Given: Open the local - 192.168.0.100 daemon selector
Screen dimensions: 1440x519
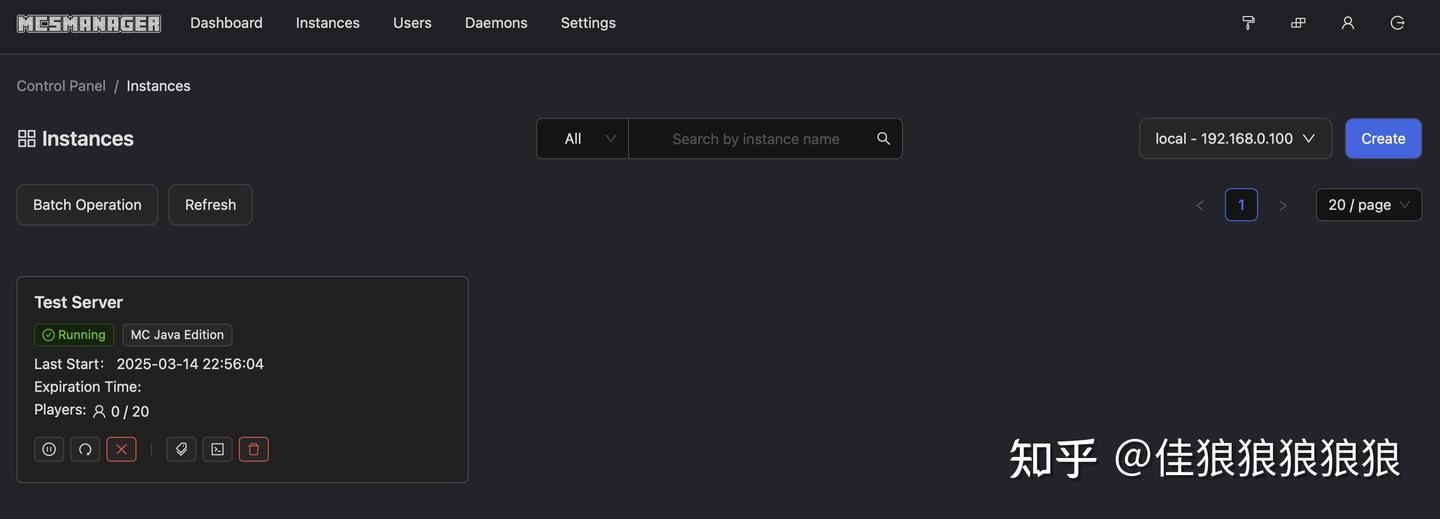Looking at the screenshot, I should (1235, 139).
